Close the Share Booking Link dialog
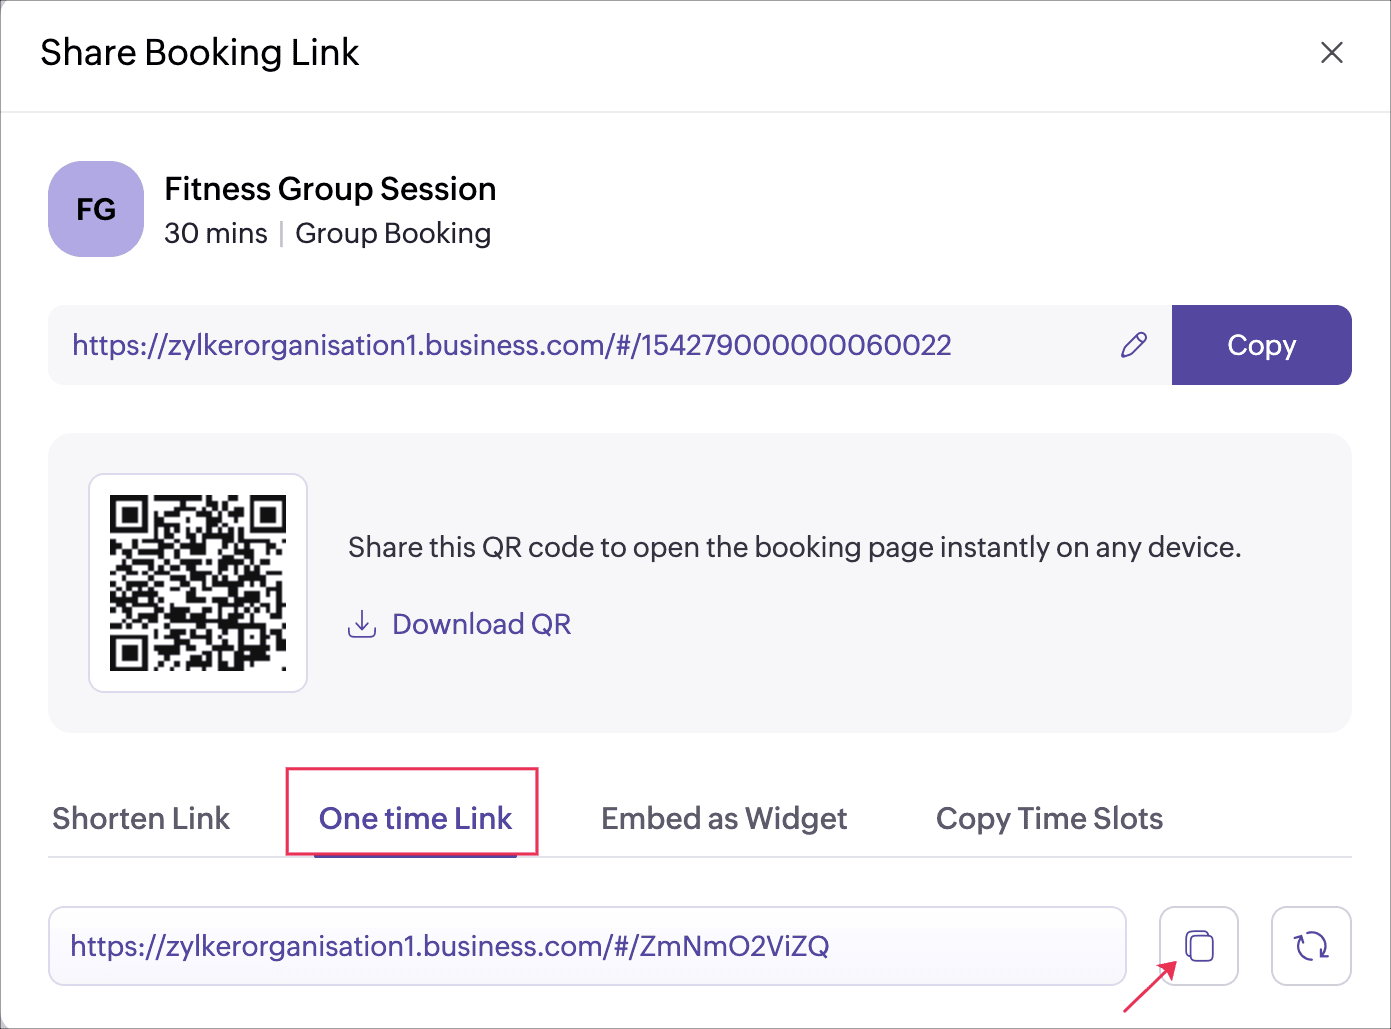1391x1029 pixels. [1331, 53]
